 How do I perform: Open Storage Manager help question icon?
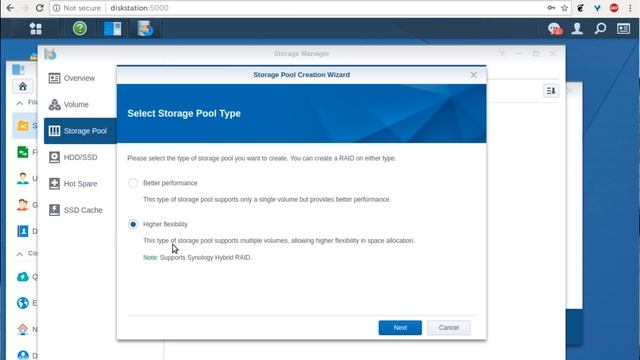(502, 53)
